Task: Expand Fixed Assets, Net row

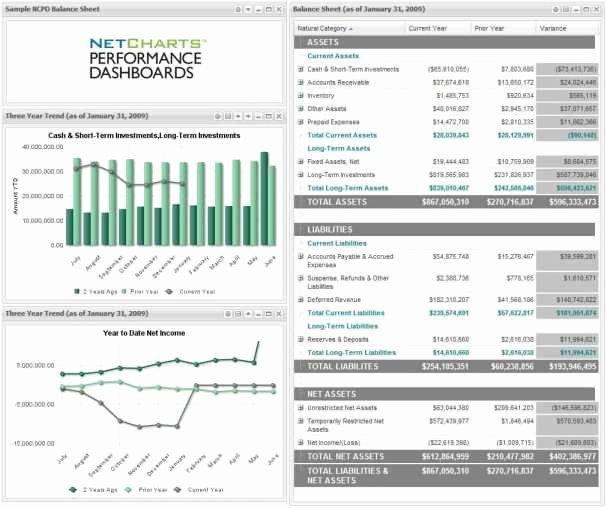Action: [300, 161]
